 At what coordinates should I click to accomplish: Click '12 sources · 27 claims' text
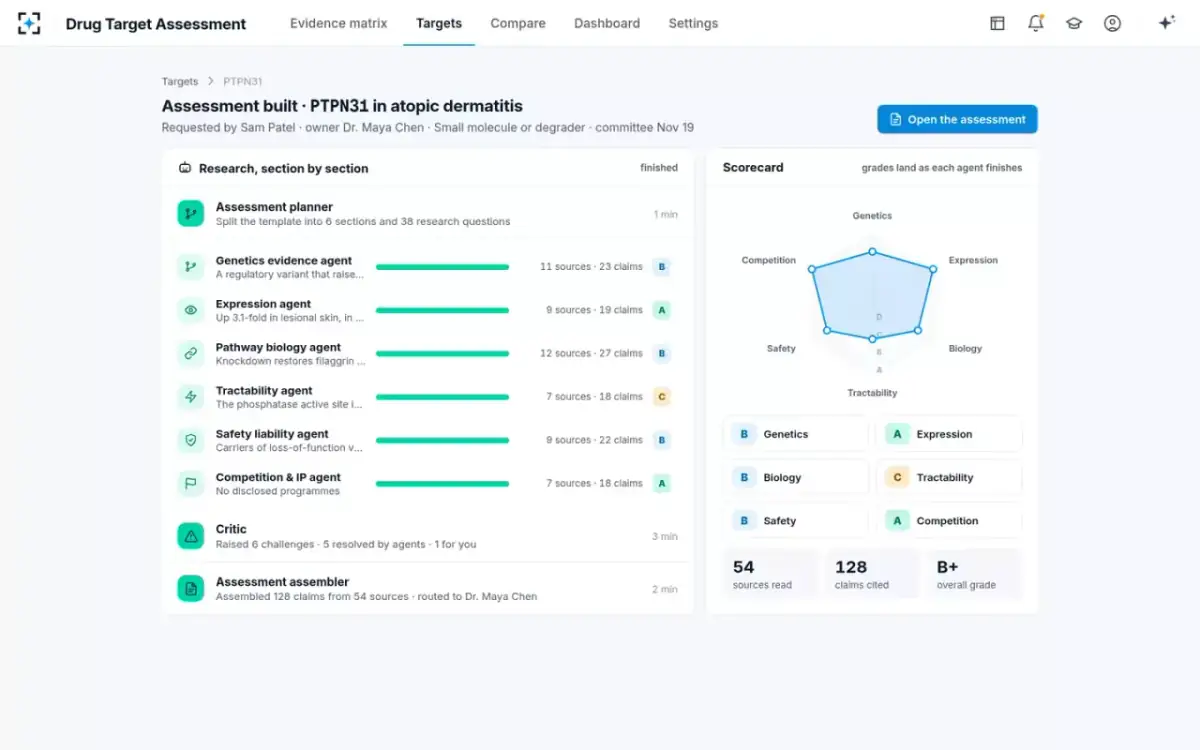tap(591, 353)
